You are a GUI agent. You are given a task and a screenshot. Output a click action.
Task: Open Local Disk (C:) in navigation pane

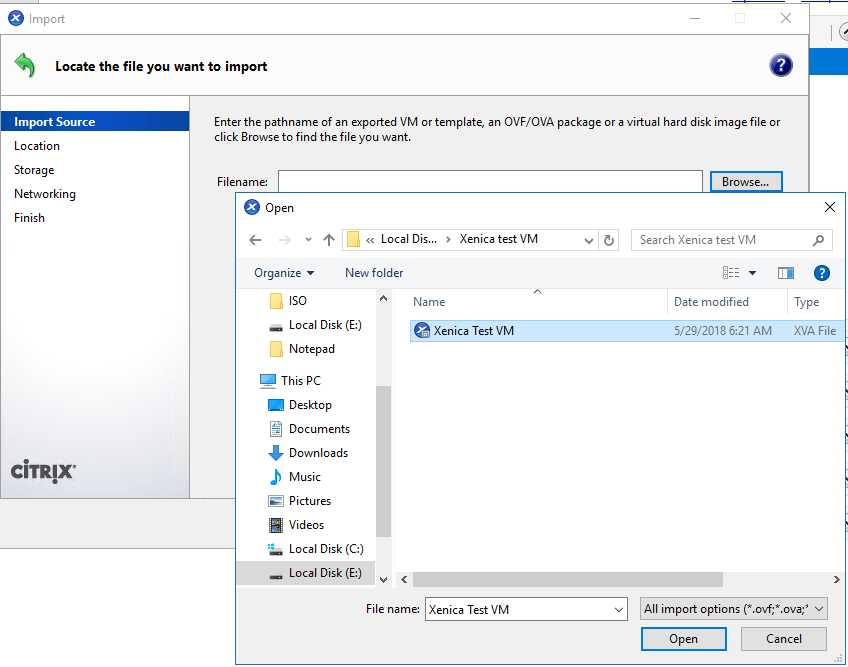click(326, 549)
